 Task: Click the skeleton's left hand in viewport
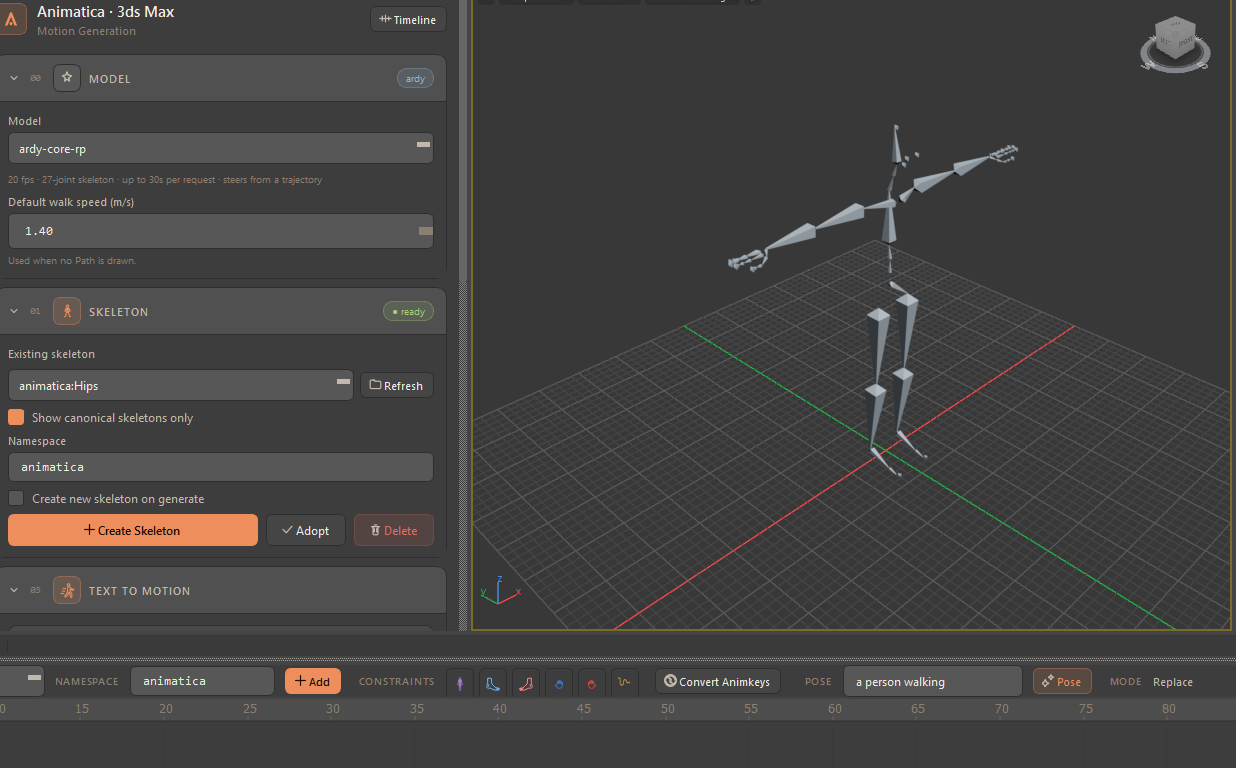point(1003,153)
